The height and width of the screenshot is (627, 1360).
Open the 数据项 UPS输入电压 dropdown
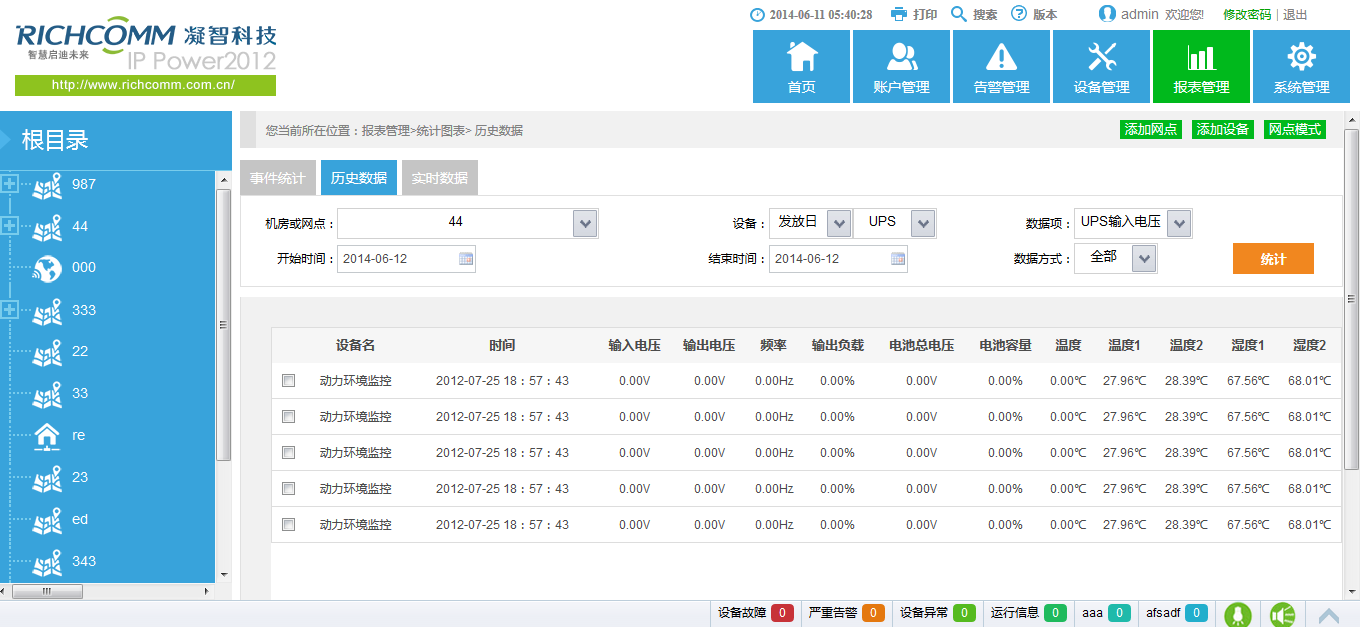(x=1179, y=224)
